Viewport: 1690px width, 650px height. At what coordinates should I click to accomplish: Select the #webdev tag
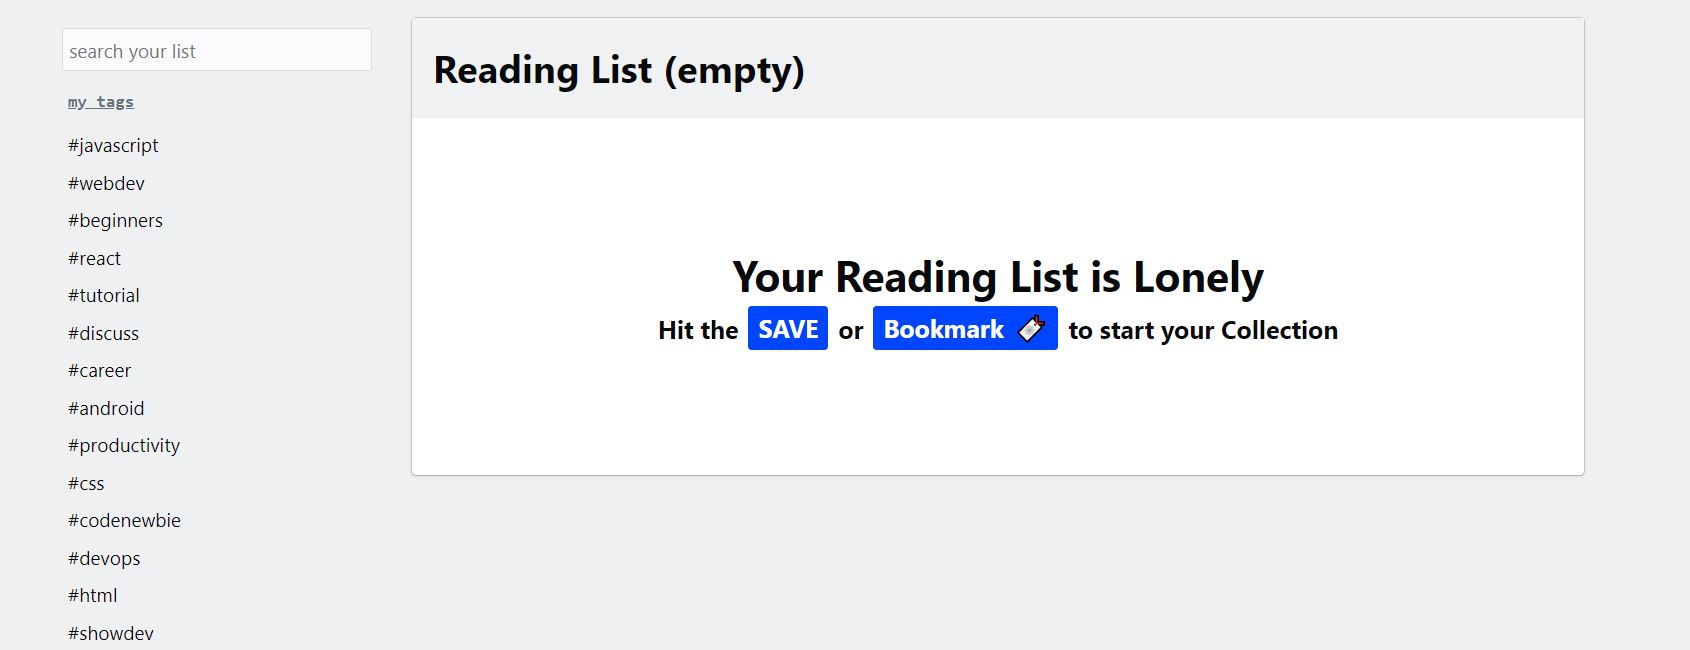pyautogui.click(x=105, y=183)
